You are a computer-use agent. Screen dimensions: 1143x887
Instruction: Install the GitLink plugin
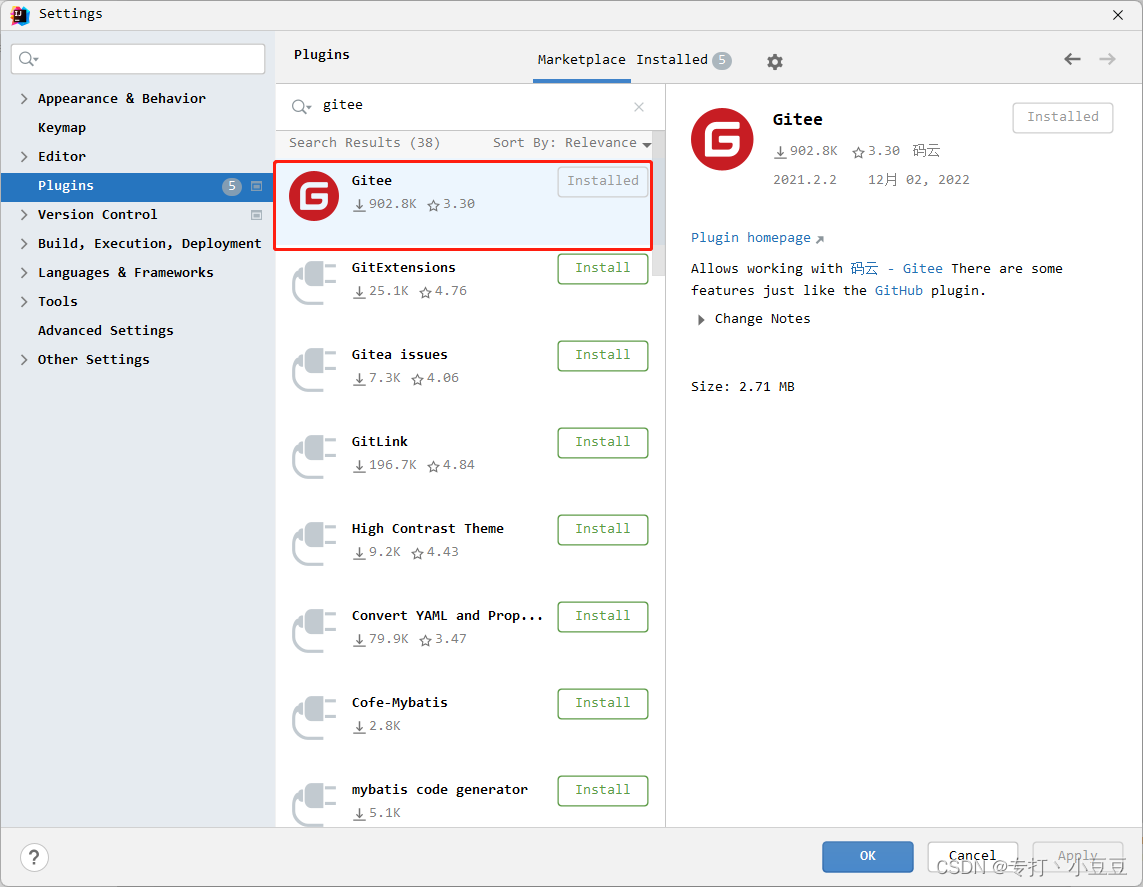coord(603,442)
